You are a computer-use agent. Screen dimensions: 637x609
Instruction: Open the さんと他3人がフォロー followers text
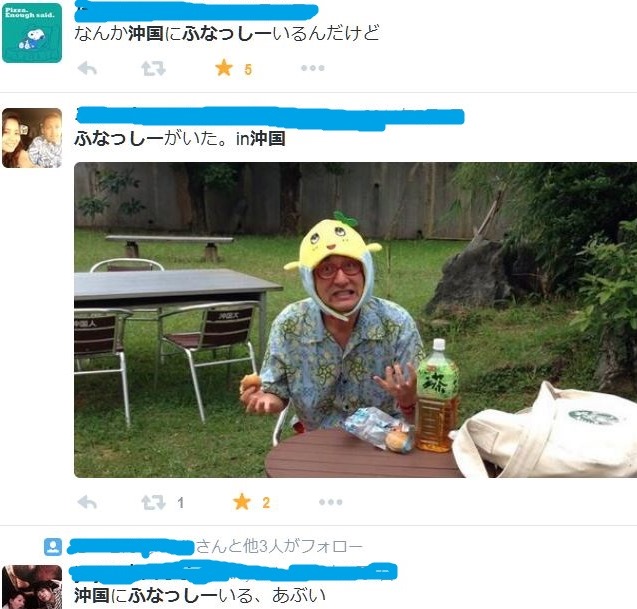pos(279,547)
